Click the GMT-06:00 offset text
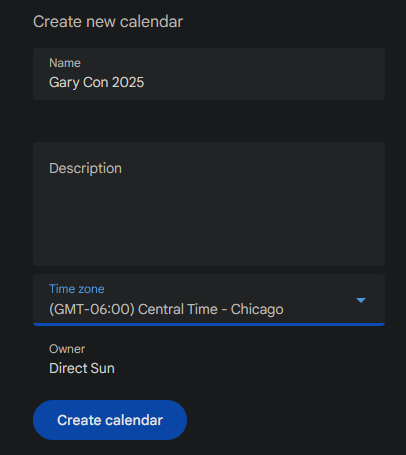The height and width of the screenshot is (455, 406). coord(92,309)
